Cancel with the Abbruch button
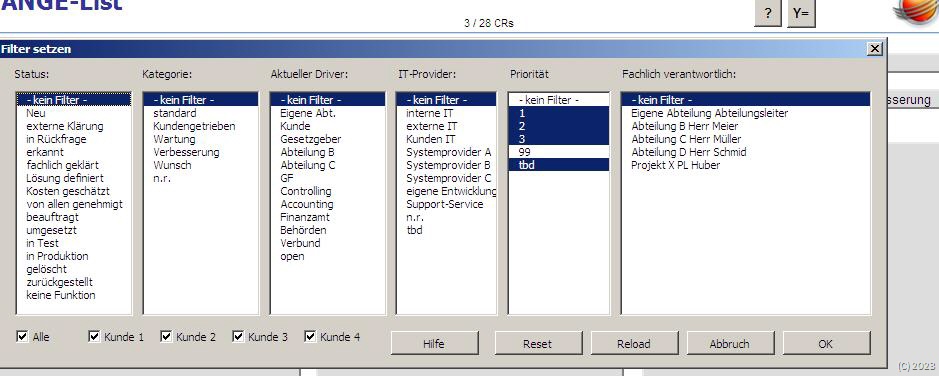This screenshot has height=376, width=939. point(730,344)
